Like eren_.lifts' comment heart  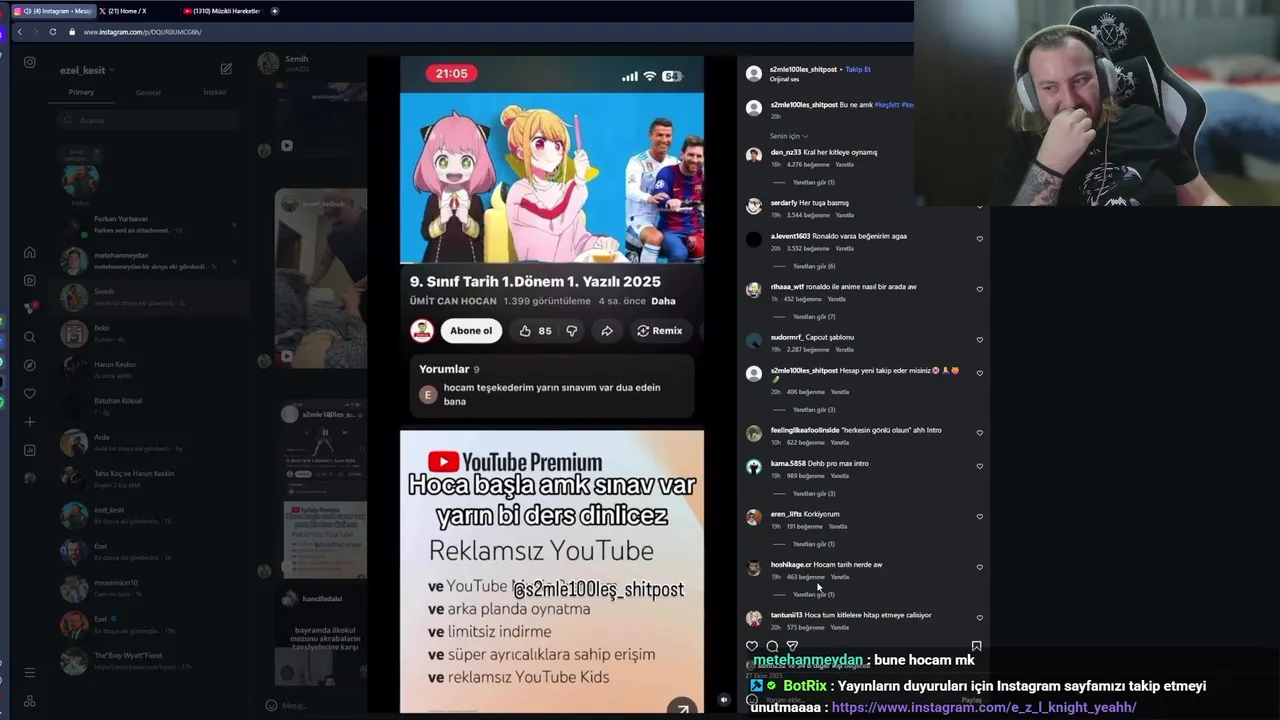pyautogui.click(x=980, y=517)
